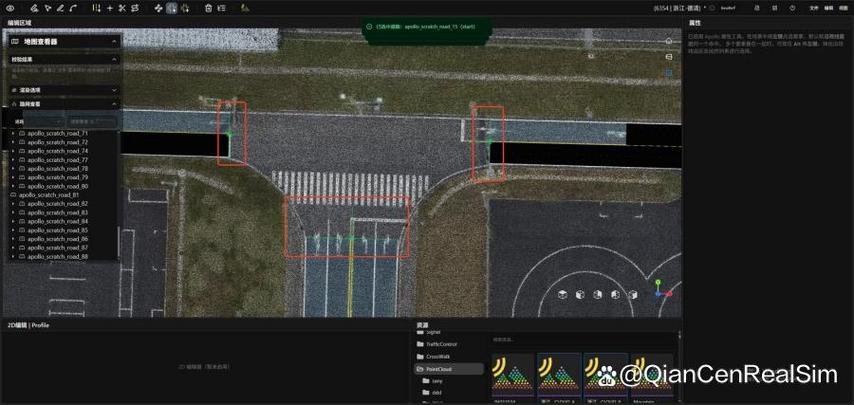854x405 pixels.
Task: Select the PointCloud folder in resources
Action: 449,369
